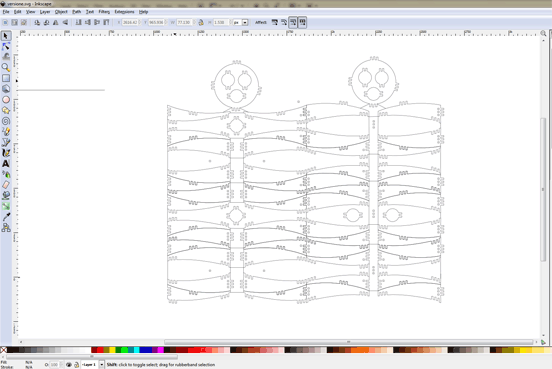552x369 pixels.
Task: Open the Text menu
Action: [x=90, y=12]
